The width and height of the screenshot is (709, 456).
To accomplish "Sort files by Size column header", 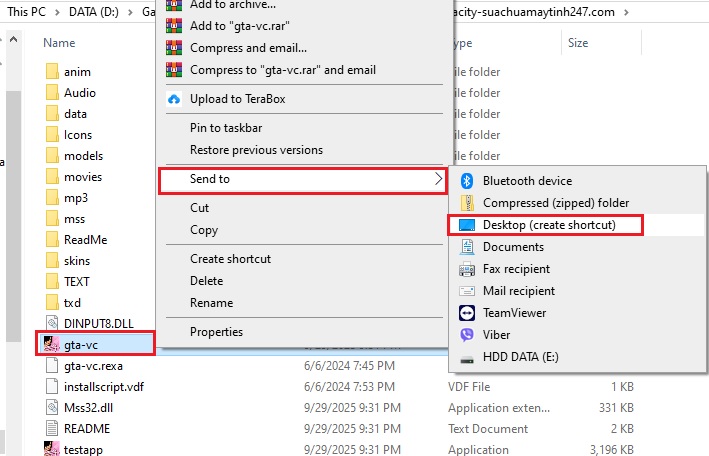I will click(578, 43).
